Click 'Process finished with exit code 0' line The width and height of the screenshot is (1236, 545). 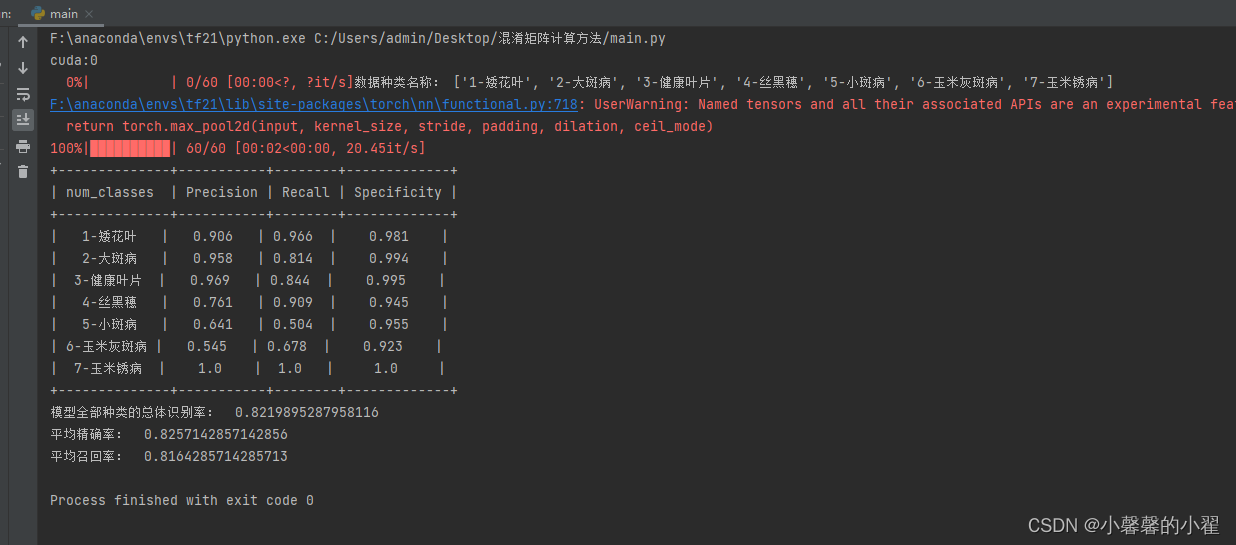(x=182, y=500)
